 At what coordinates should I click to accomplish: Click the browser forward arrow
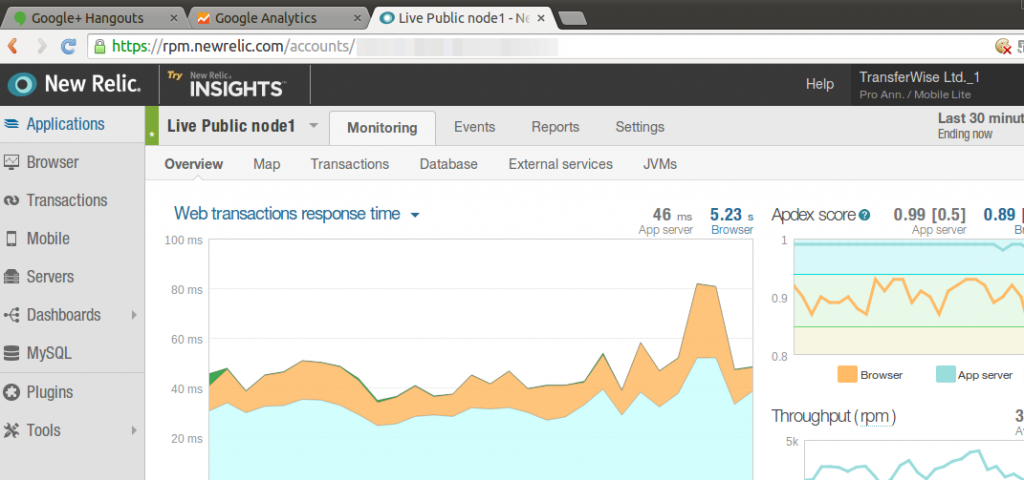(x=41, y=46)
